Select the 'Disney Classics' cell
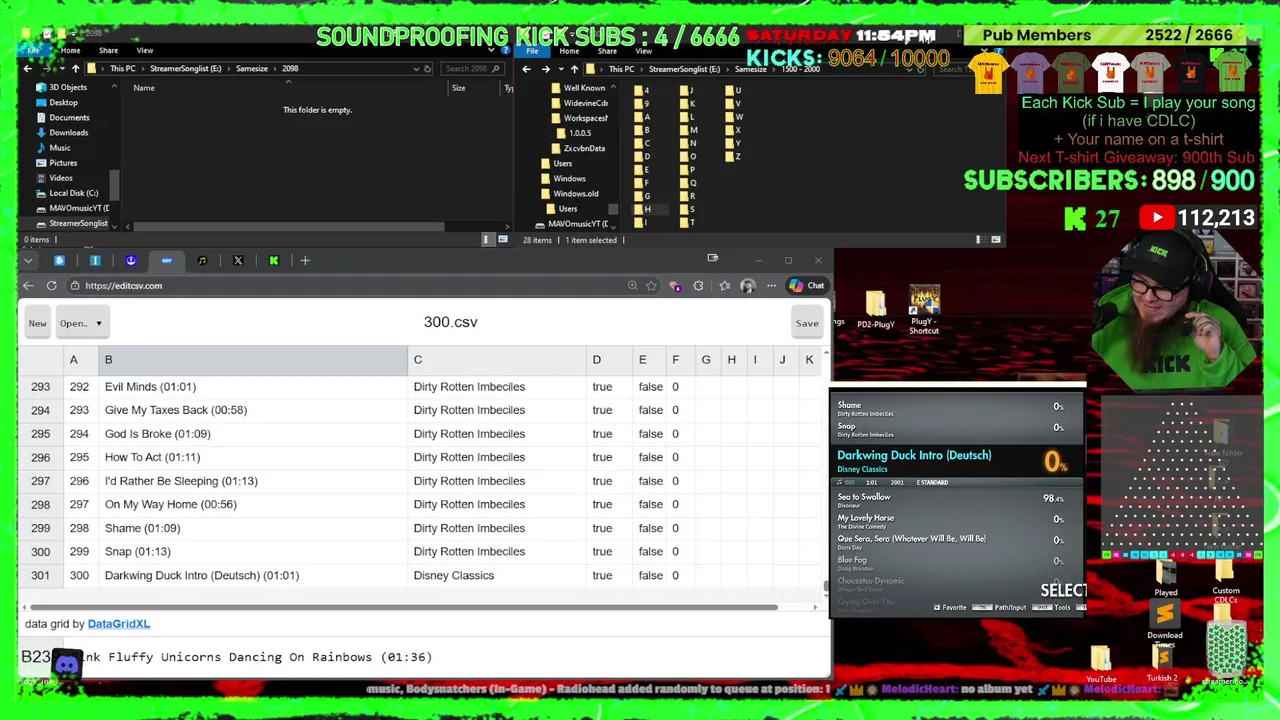 (496, 575)
